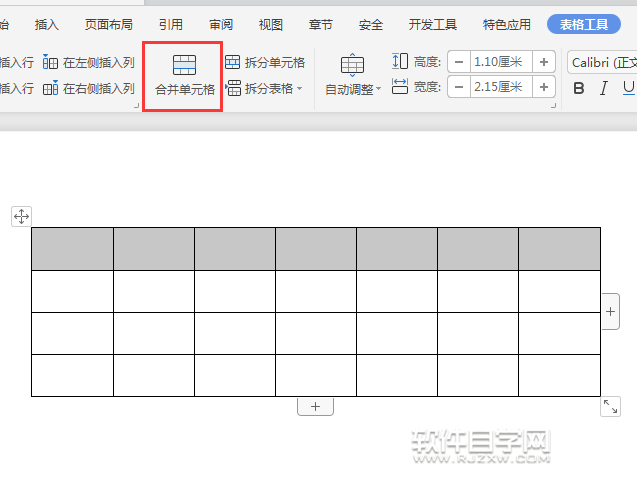The height and width of the screenshot is (487, 637).
Task: Open the Security (安全) tab
Action: coord(371,25)
